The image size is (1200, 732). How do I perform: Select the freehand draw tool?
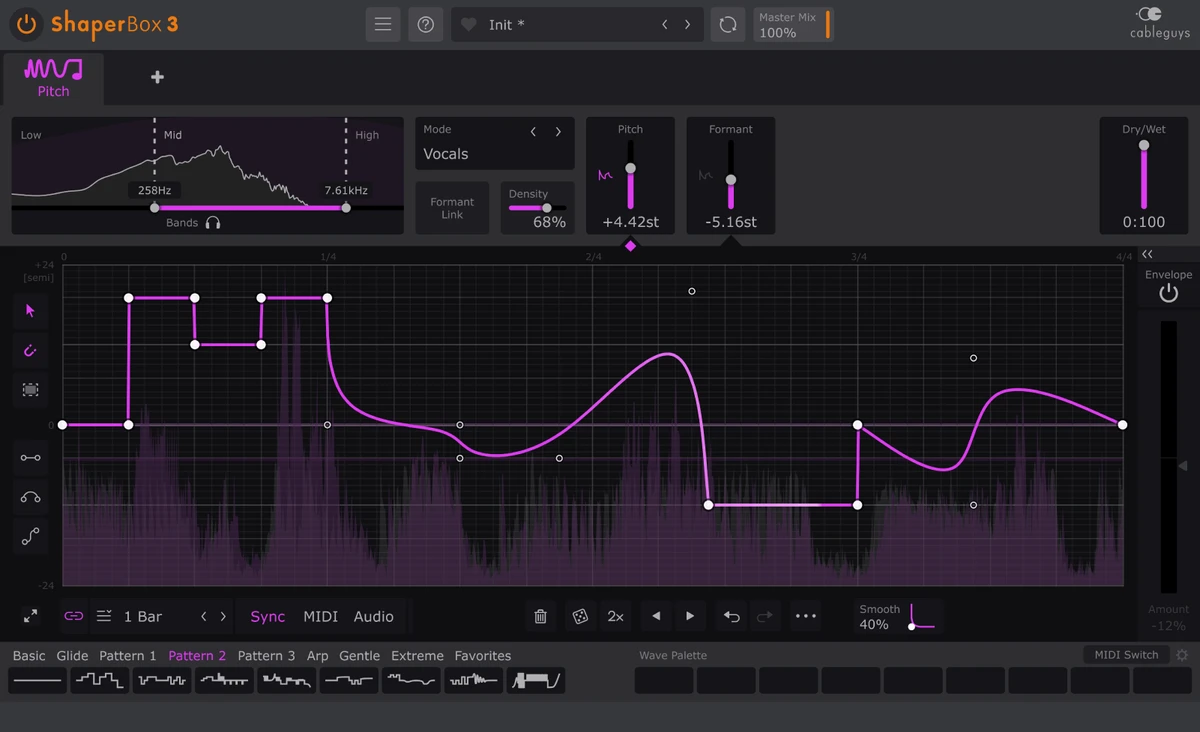point(30,350)
